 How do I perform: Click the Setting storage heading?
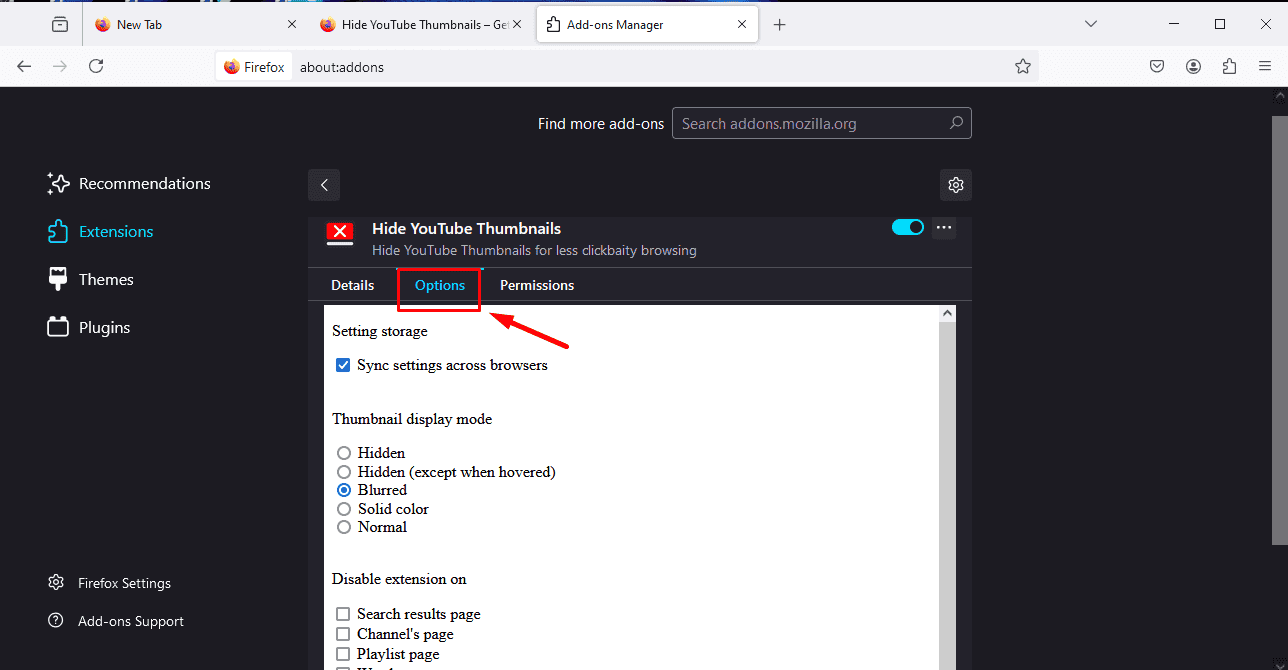click(380, 331)
